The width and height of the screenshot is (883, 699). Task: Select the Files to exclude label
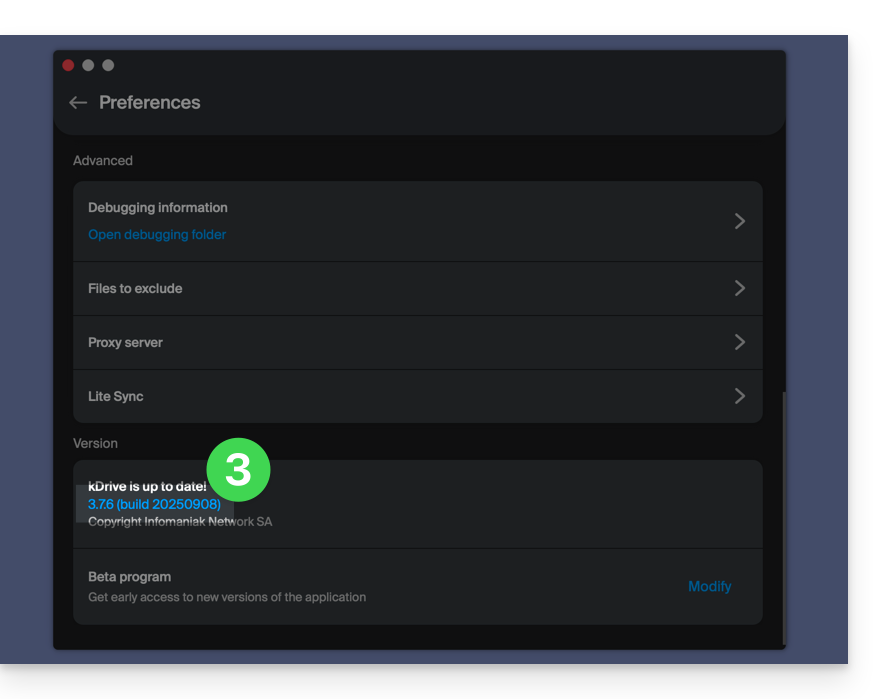pyautogui.click(x=135, y=289)
